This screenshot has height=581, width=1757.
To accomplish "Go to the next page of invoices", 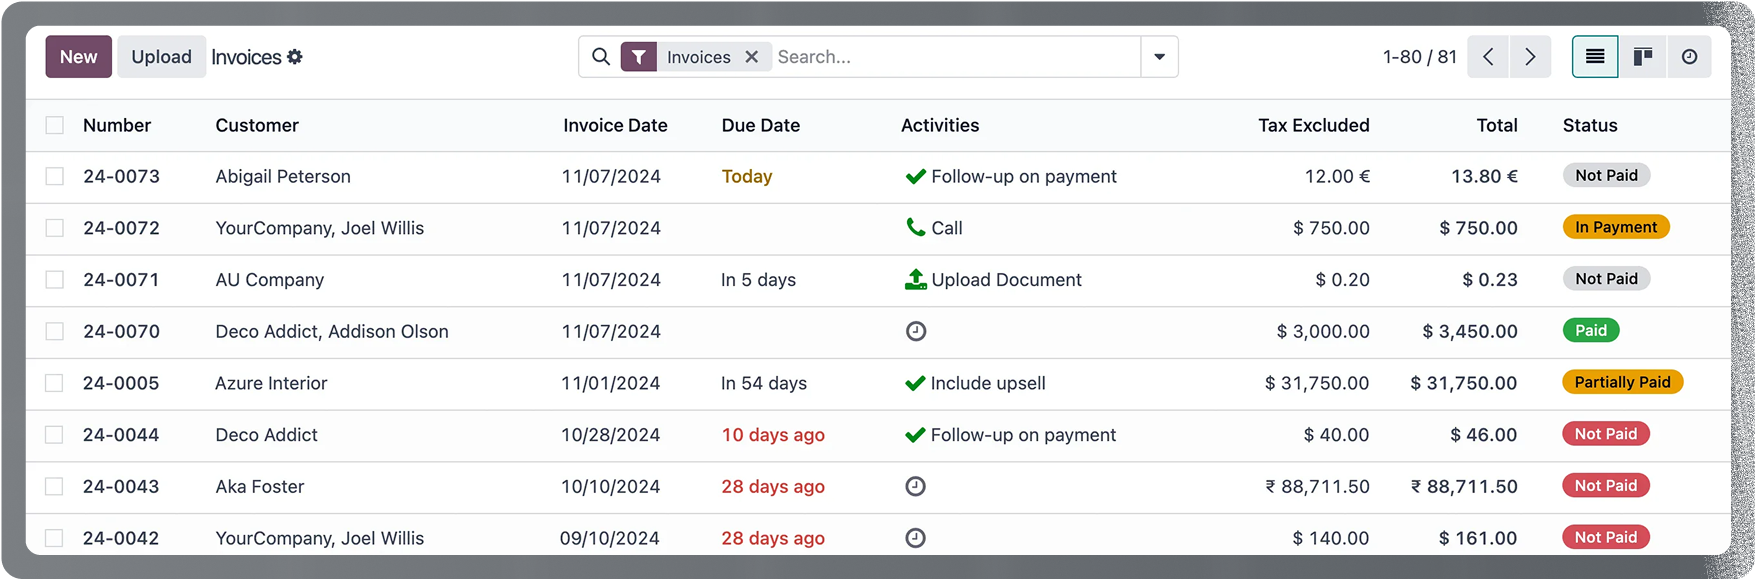I will pos(1530,57).
